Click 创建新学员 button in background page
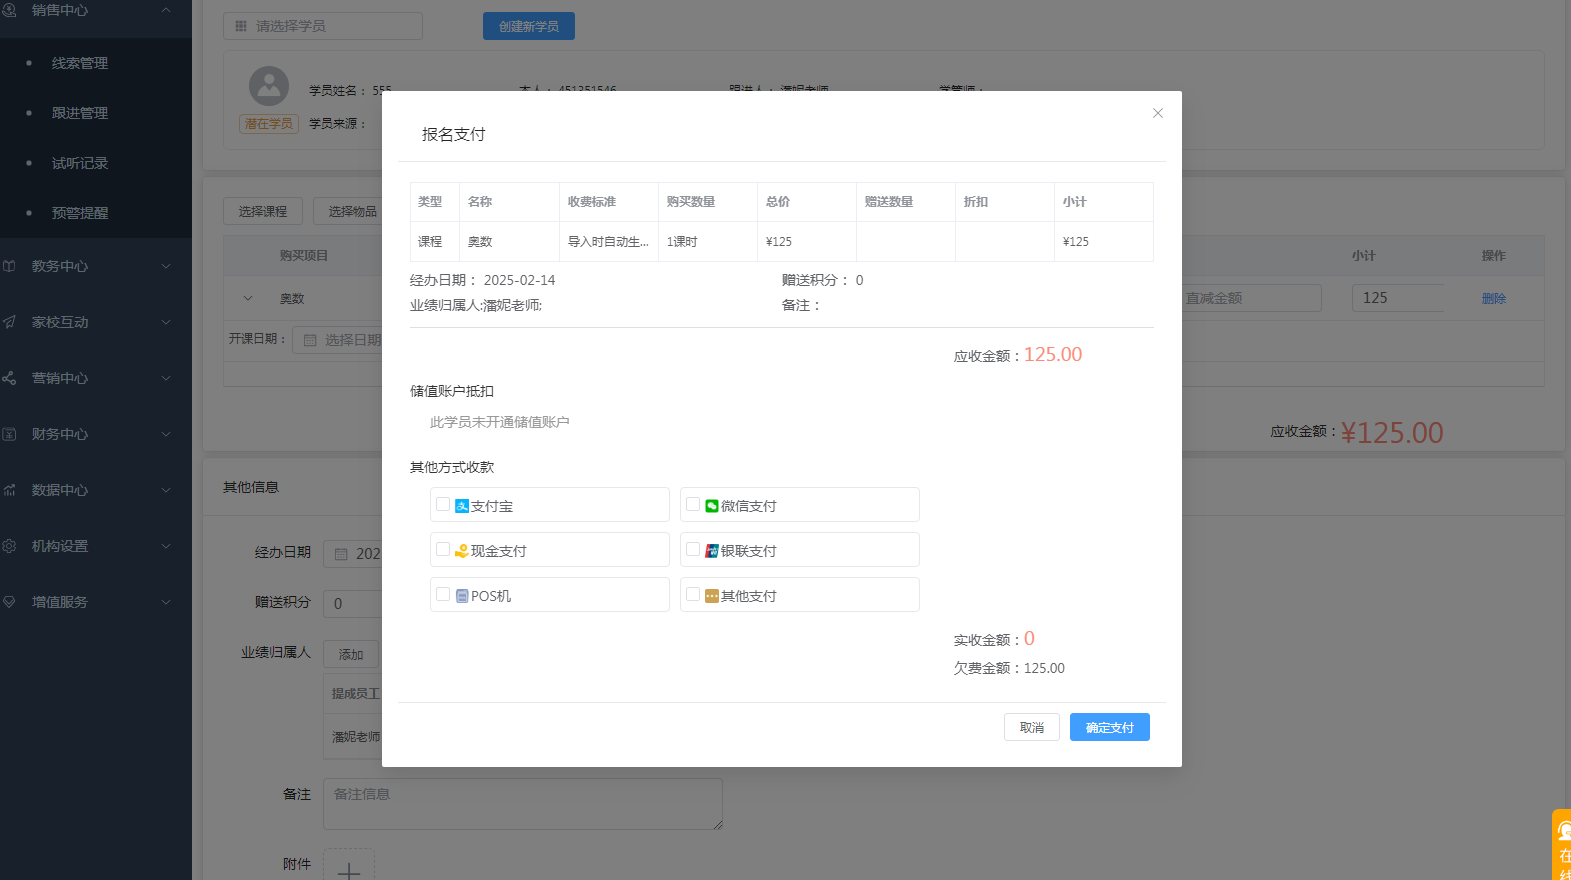The image size is (1571, 880). pyautogui.click(x=529, y=26)
